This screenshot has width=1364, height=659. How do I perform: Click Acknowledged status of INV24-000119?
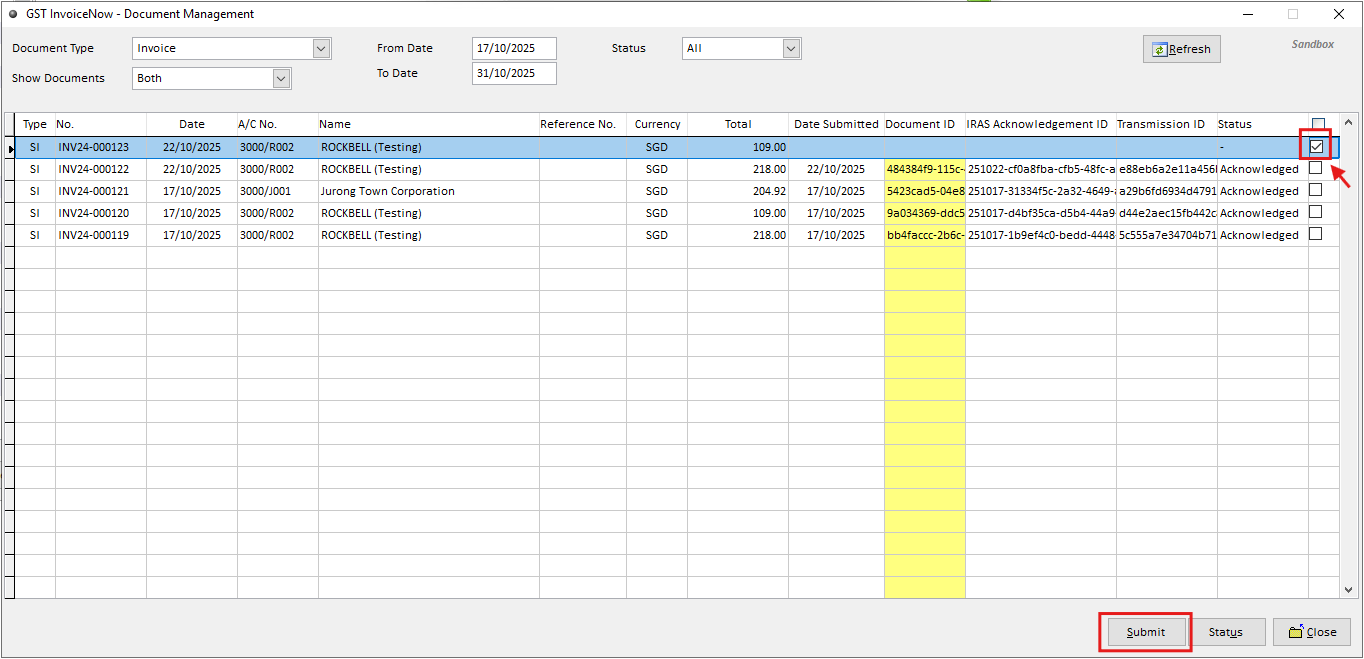point(1259,235)
